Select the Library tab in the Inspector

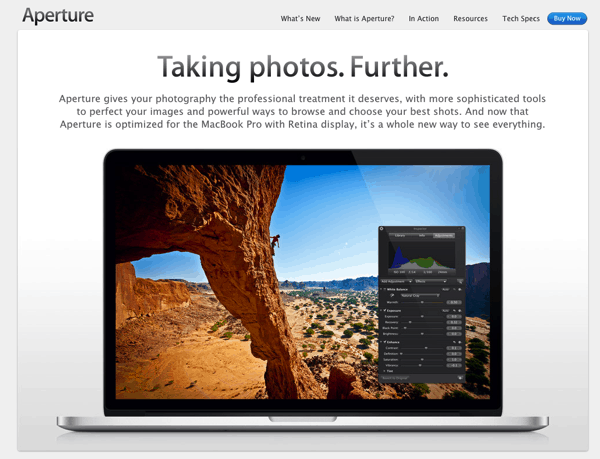click(x=398, y=236)
